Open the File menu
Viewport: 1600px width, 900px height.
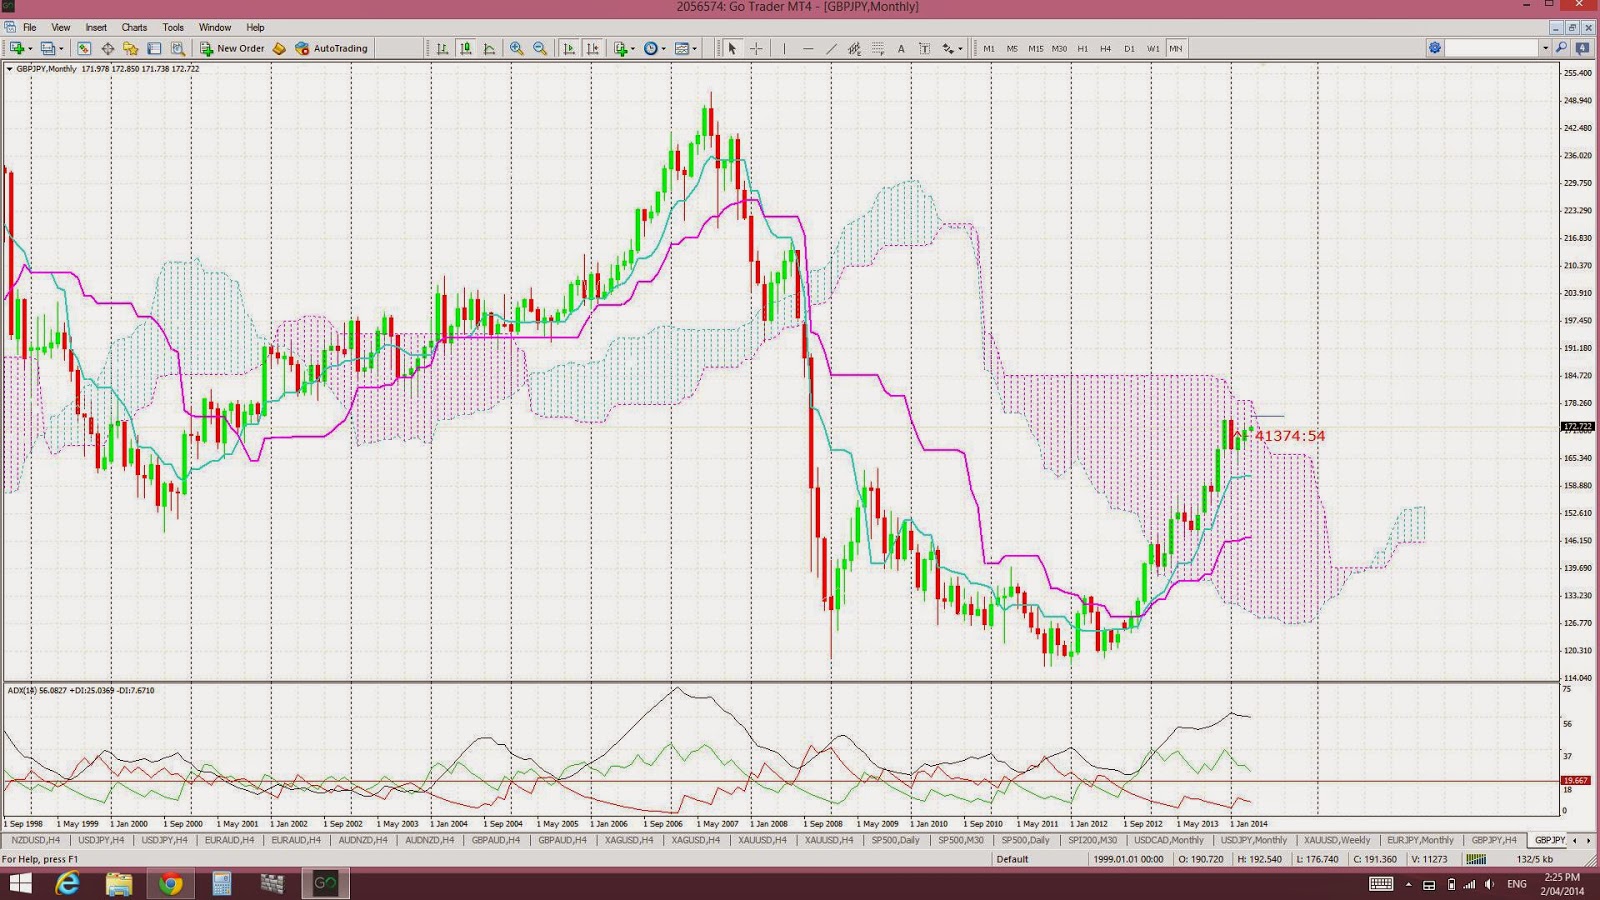[x=30, y=27]
